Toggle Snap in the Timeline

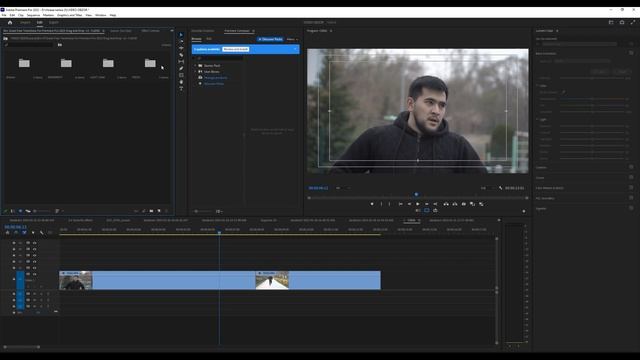pyautogui.click(x=16, y=233)
